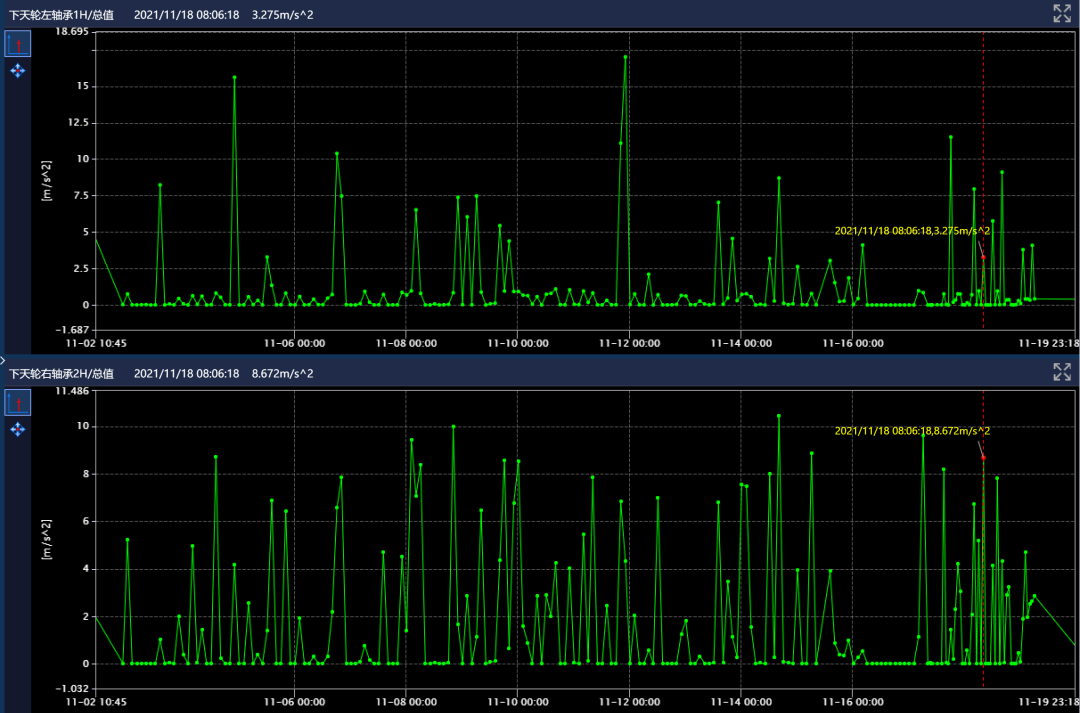
Task: Select the cursor tool in top chart
Action: 18,44
